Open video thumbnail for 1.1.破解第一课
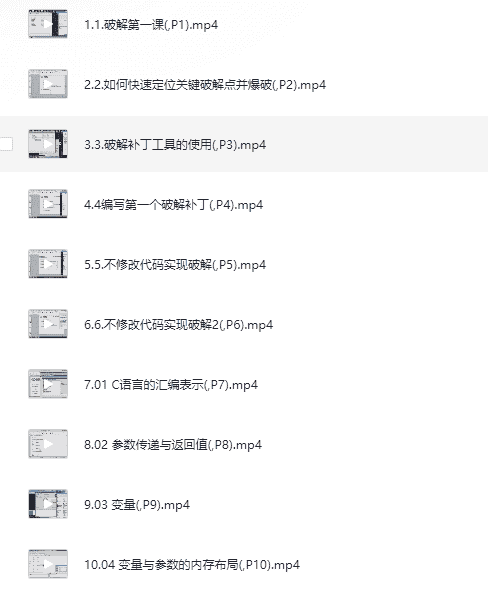 (x=48, y=24)
